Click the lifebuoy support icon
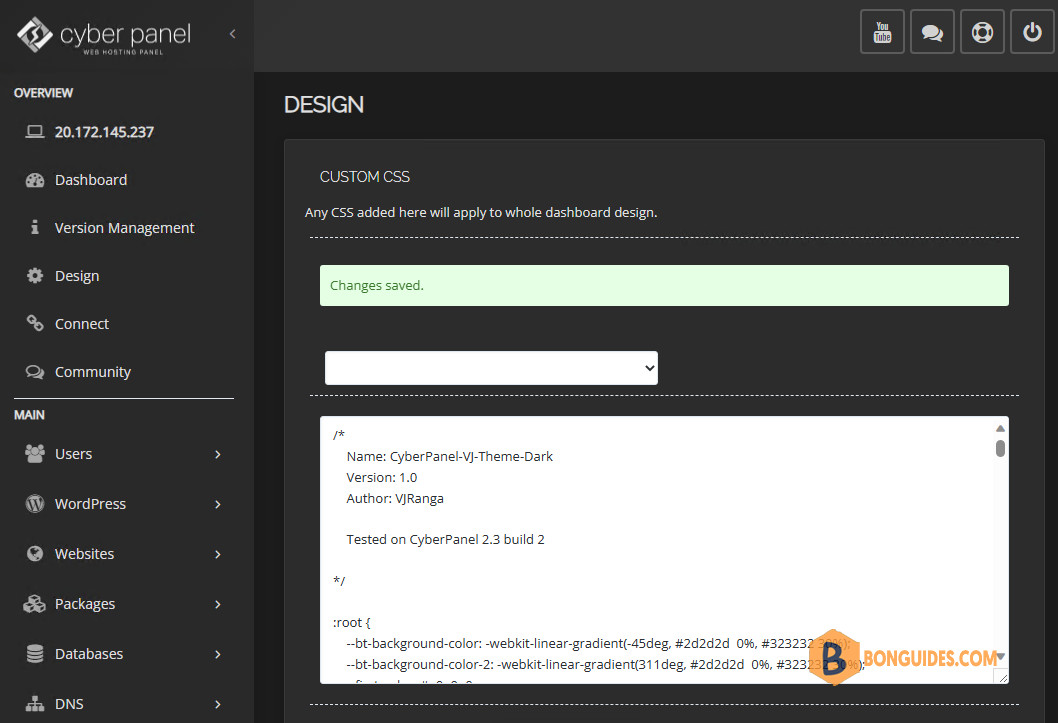Image resolution: width=1058 pixels, height=723 pixels. coord(982,32)
